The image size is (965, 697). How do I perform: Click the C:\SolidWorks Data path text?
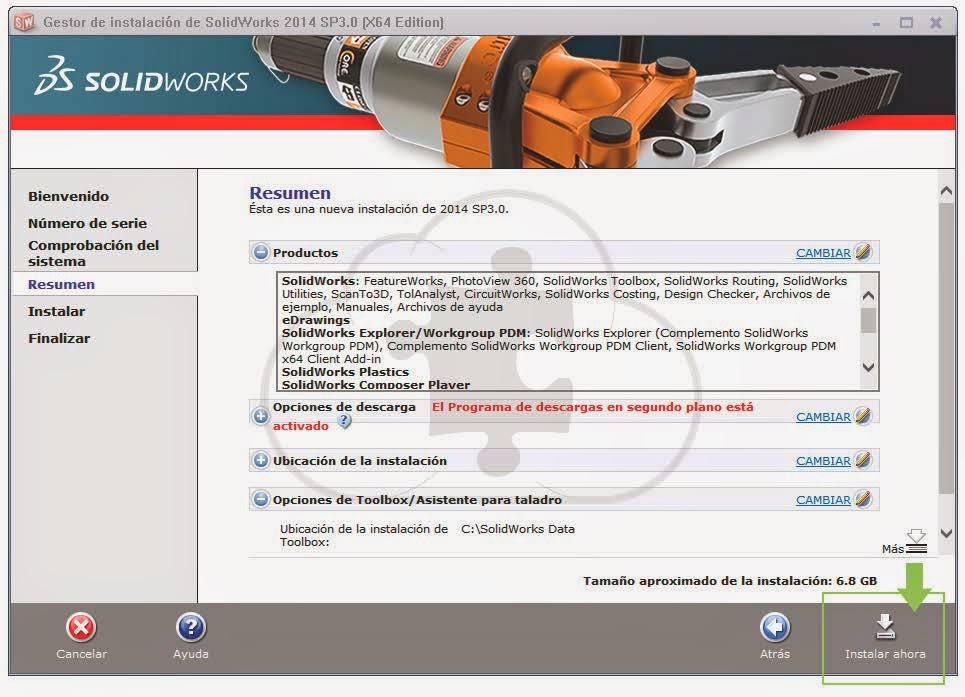pos(518,529)
